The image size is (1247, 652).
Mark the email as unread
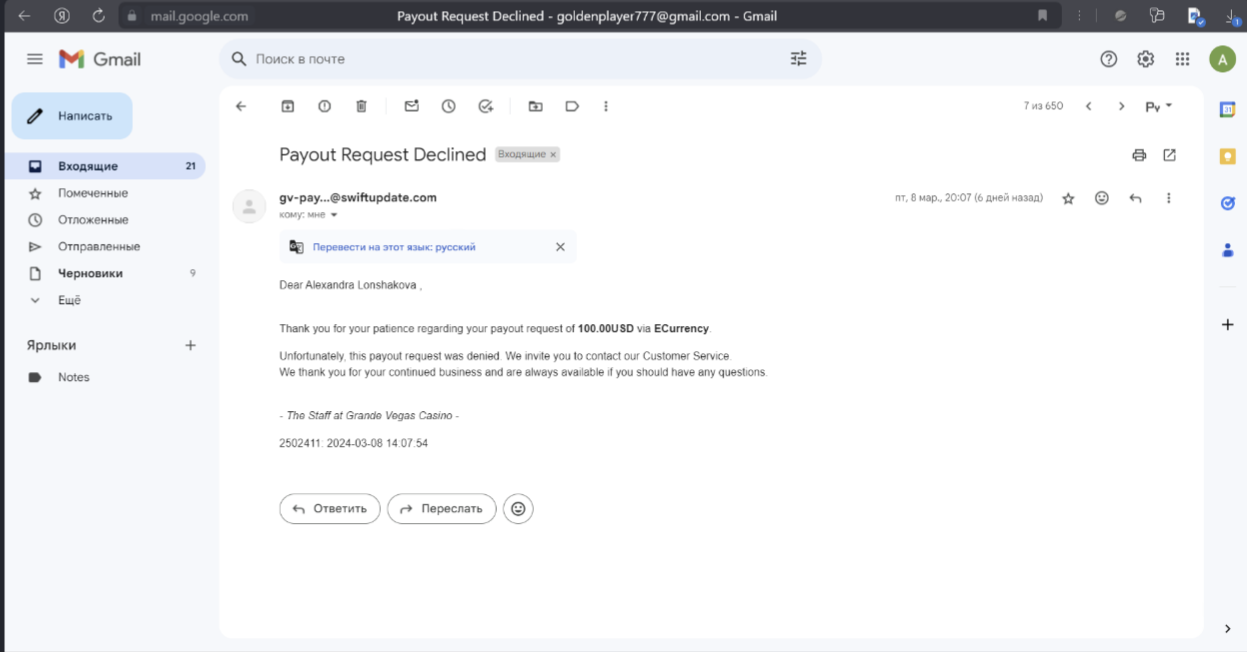(x=411, y=106)
